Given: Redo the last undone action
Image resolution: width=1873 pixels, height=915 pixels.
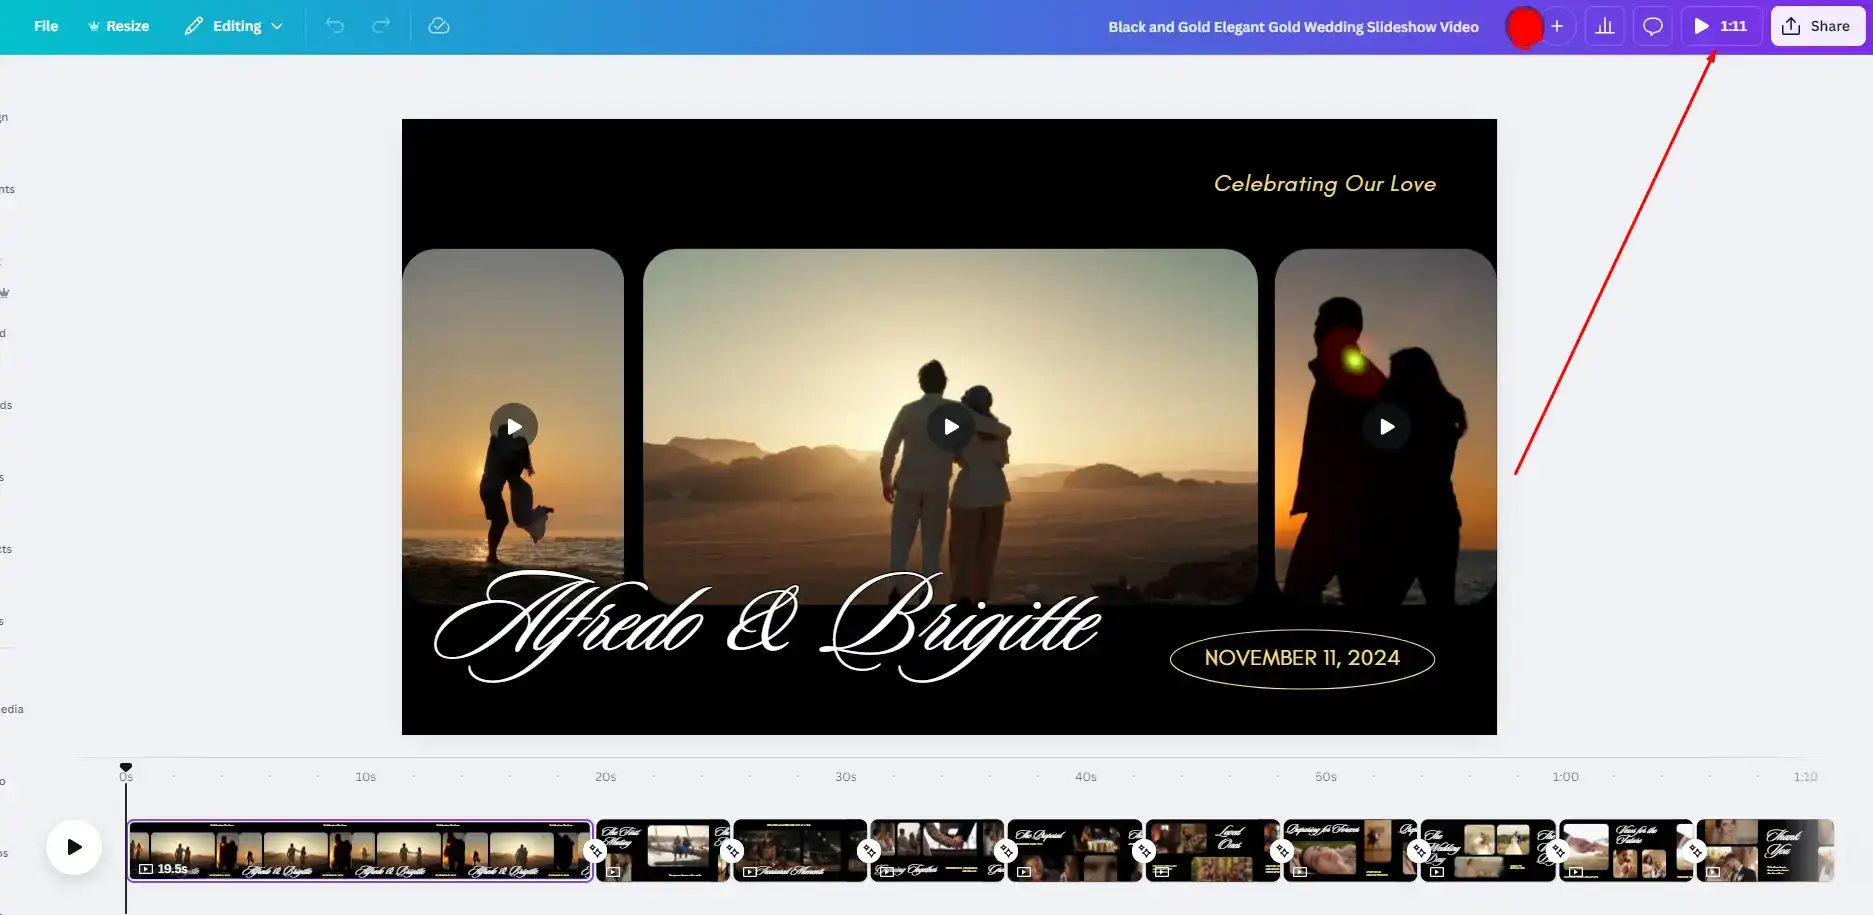Looking at the screenshot, I should (x=381, y=26).
